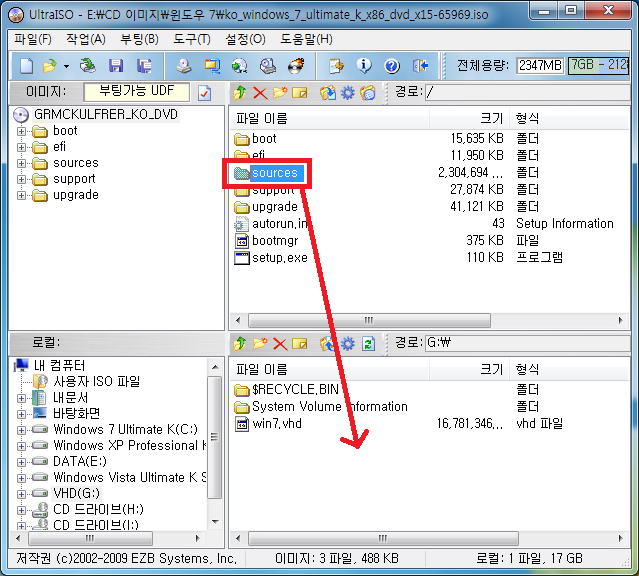Click 크기 column header in image file list

coord(469,118)
